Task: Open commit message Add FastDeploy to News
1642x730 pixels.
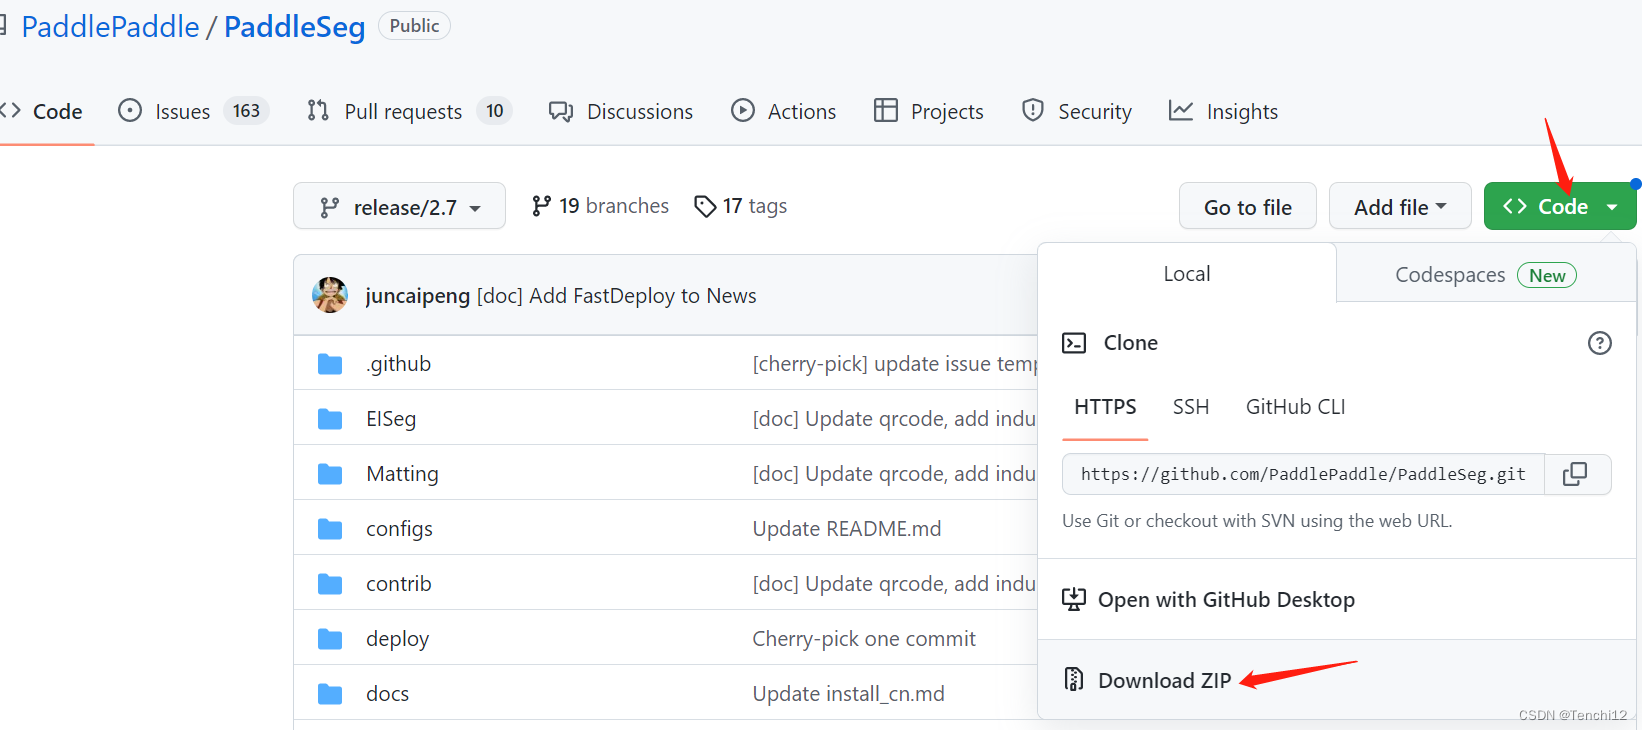Action: point(616,296)
